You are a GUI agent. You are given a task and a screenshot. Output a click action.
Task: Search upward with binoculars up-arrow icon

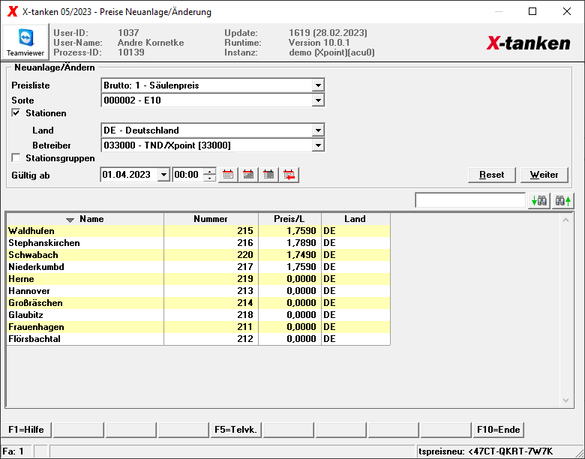point(563,201)
